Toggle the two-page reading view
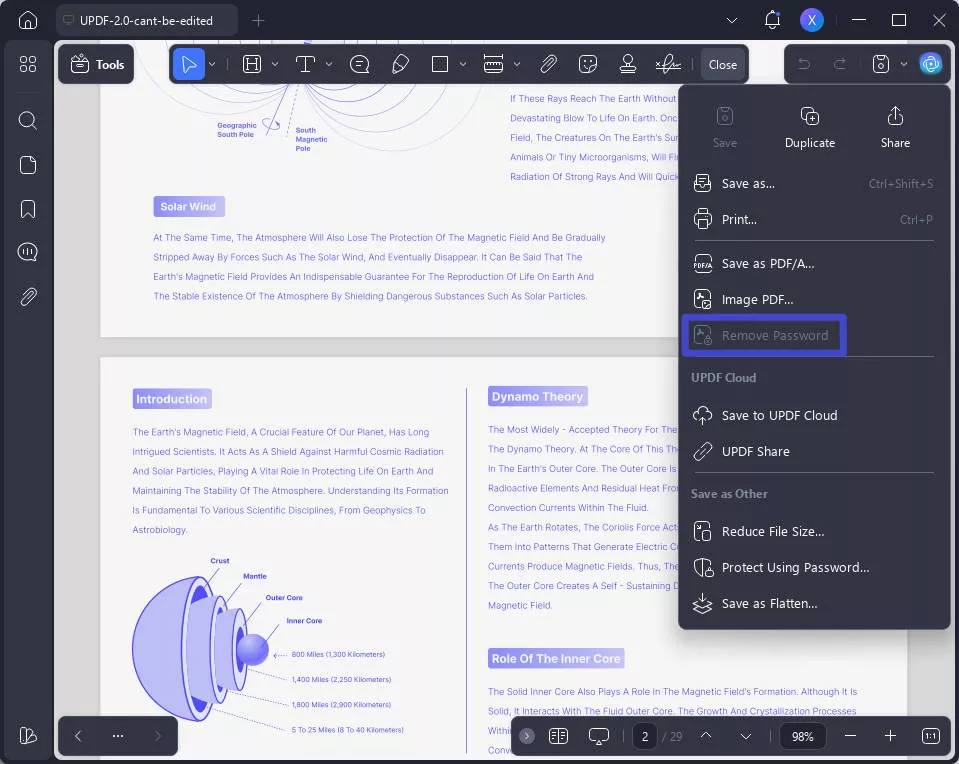 (x=558, y=736)
